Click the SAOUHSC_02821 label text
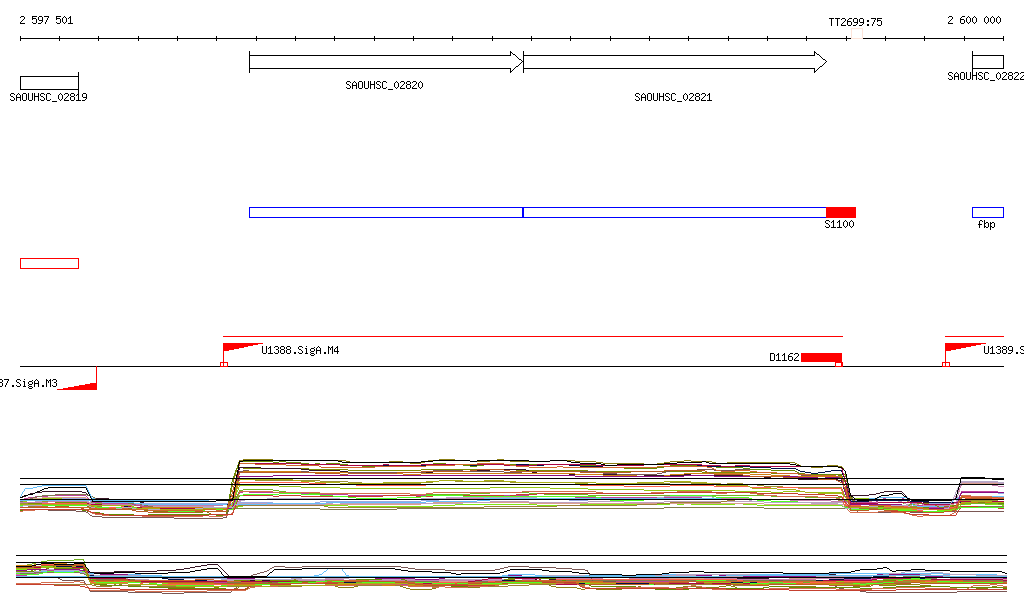This screenshot has width=1024, height=611. 673,97
